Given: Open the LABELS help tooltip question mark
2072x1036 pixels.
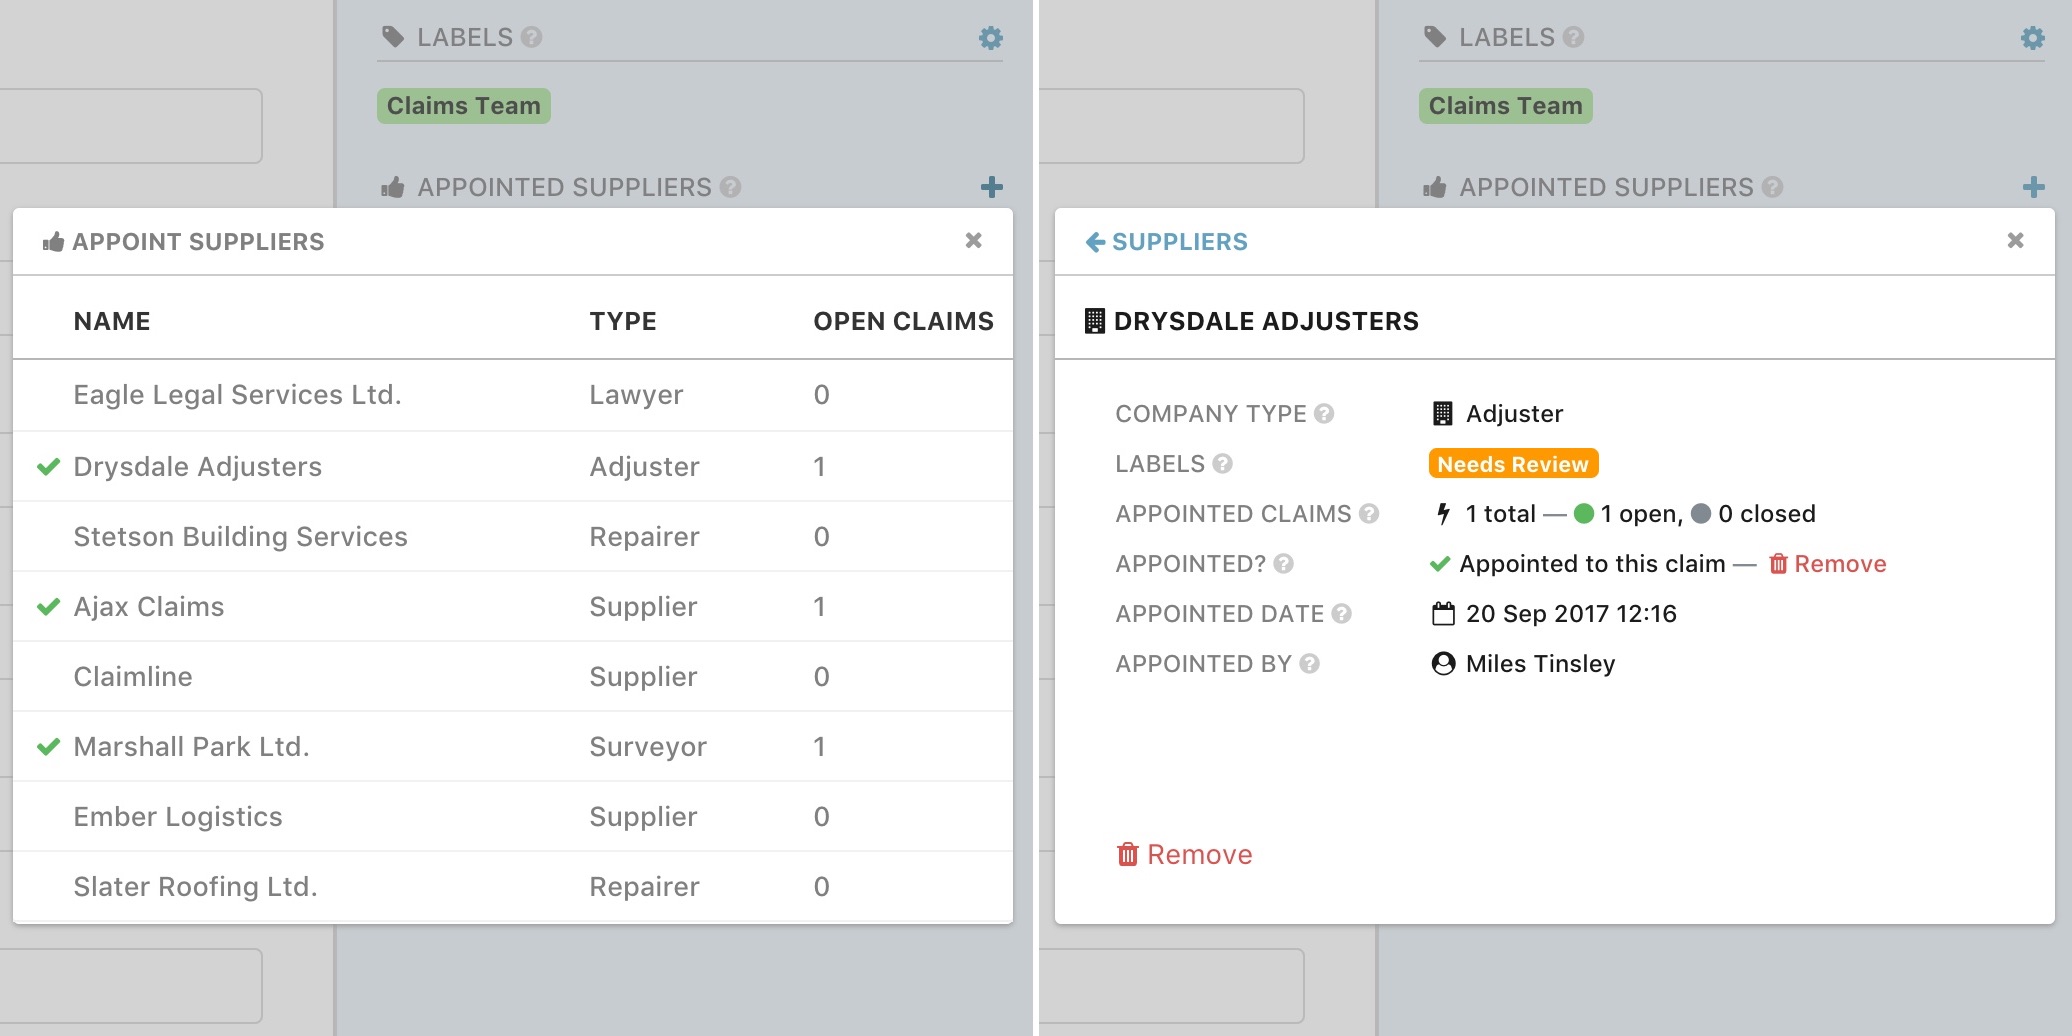Looking at the screenshot, I should coord(532,38).
